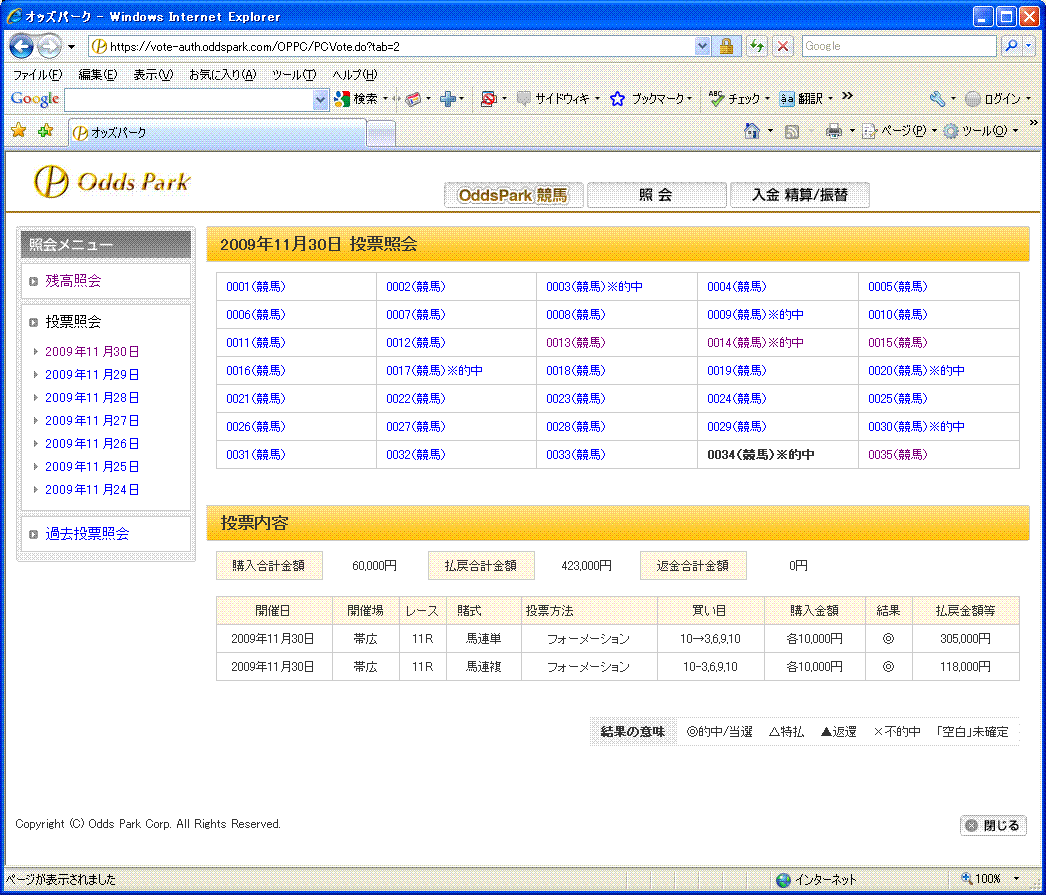Open ticket 0003(競馬)※的中
Viewport: 1046px width, 895px height.
594,287
